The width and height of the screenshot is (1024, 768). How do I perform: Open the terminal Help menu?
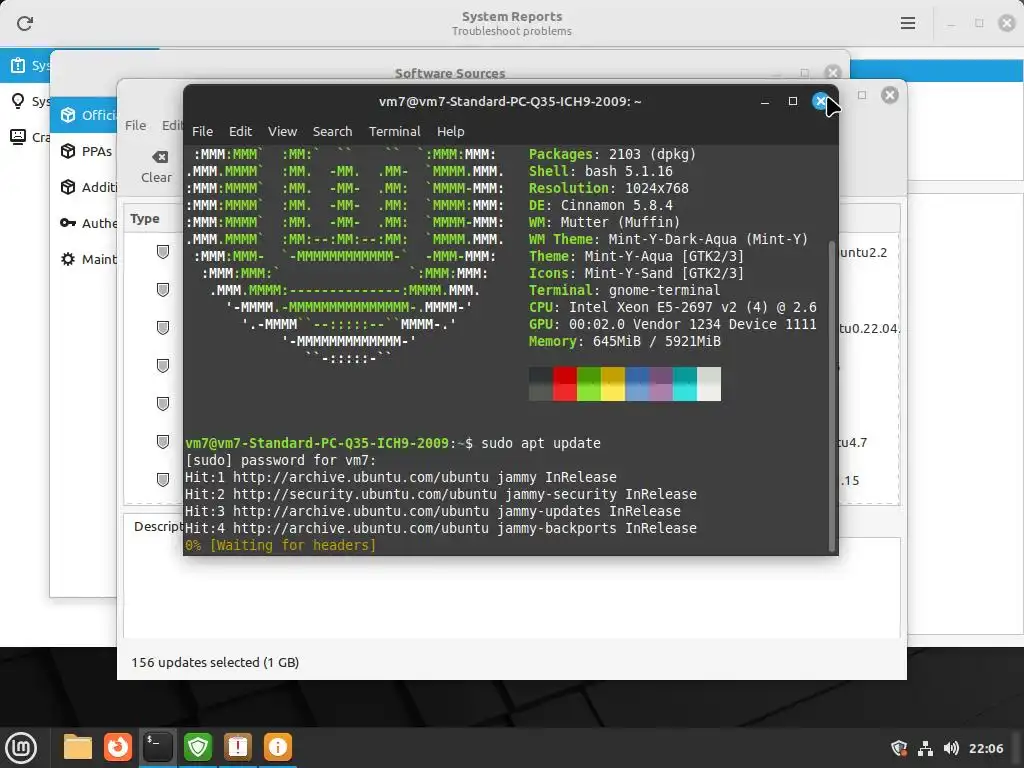point(451,131)
